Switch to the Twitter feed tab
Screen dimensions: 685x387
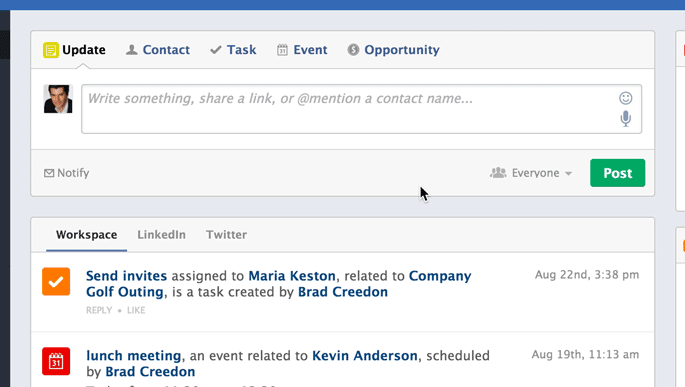tap(226, 235)
